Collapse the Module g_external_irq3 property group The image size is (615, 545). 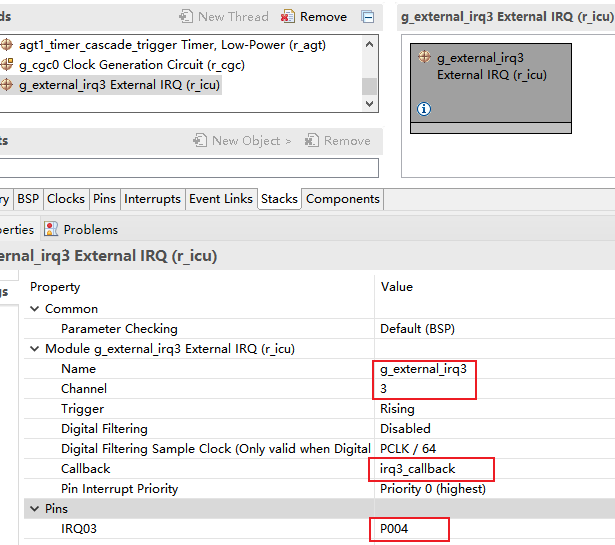coord(35,349)
